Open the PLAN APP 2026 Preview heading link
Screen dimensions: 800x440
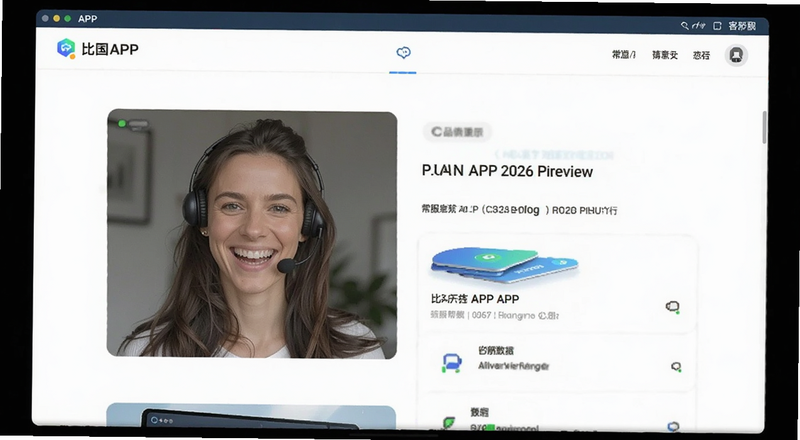pyautogui.click(x=507, y=171)
